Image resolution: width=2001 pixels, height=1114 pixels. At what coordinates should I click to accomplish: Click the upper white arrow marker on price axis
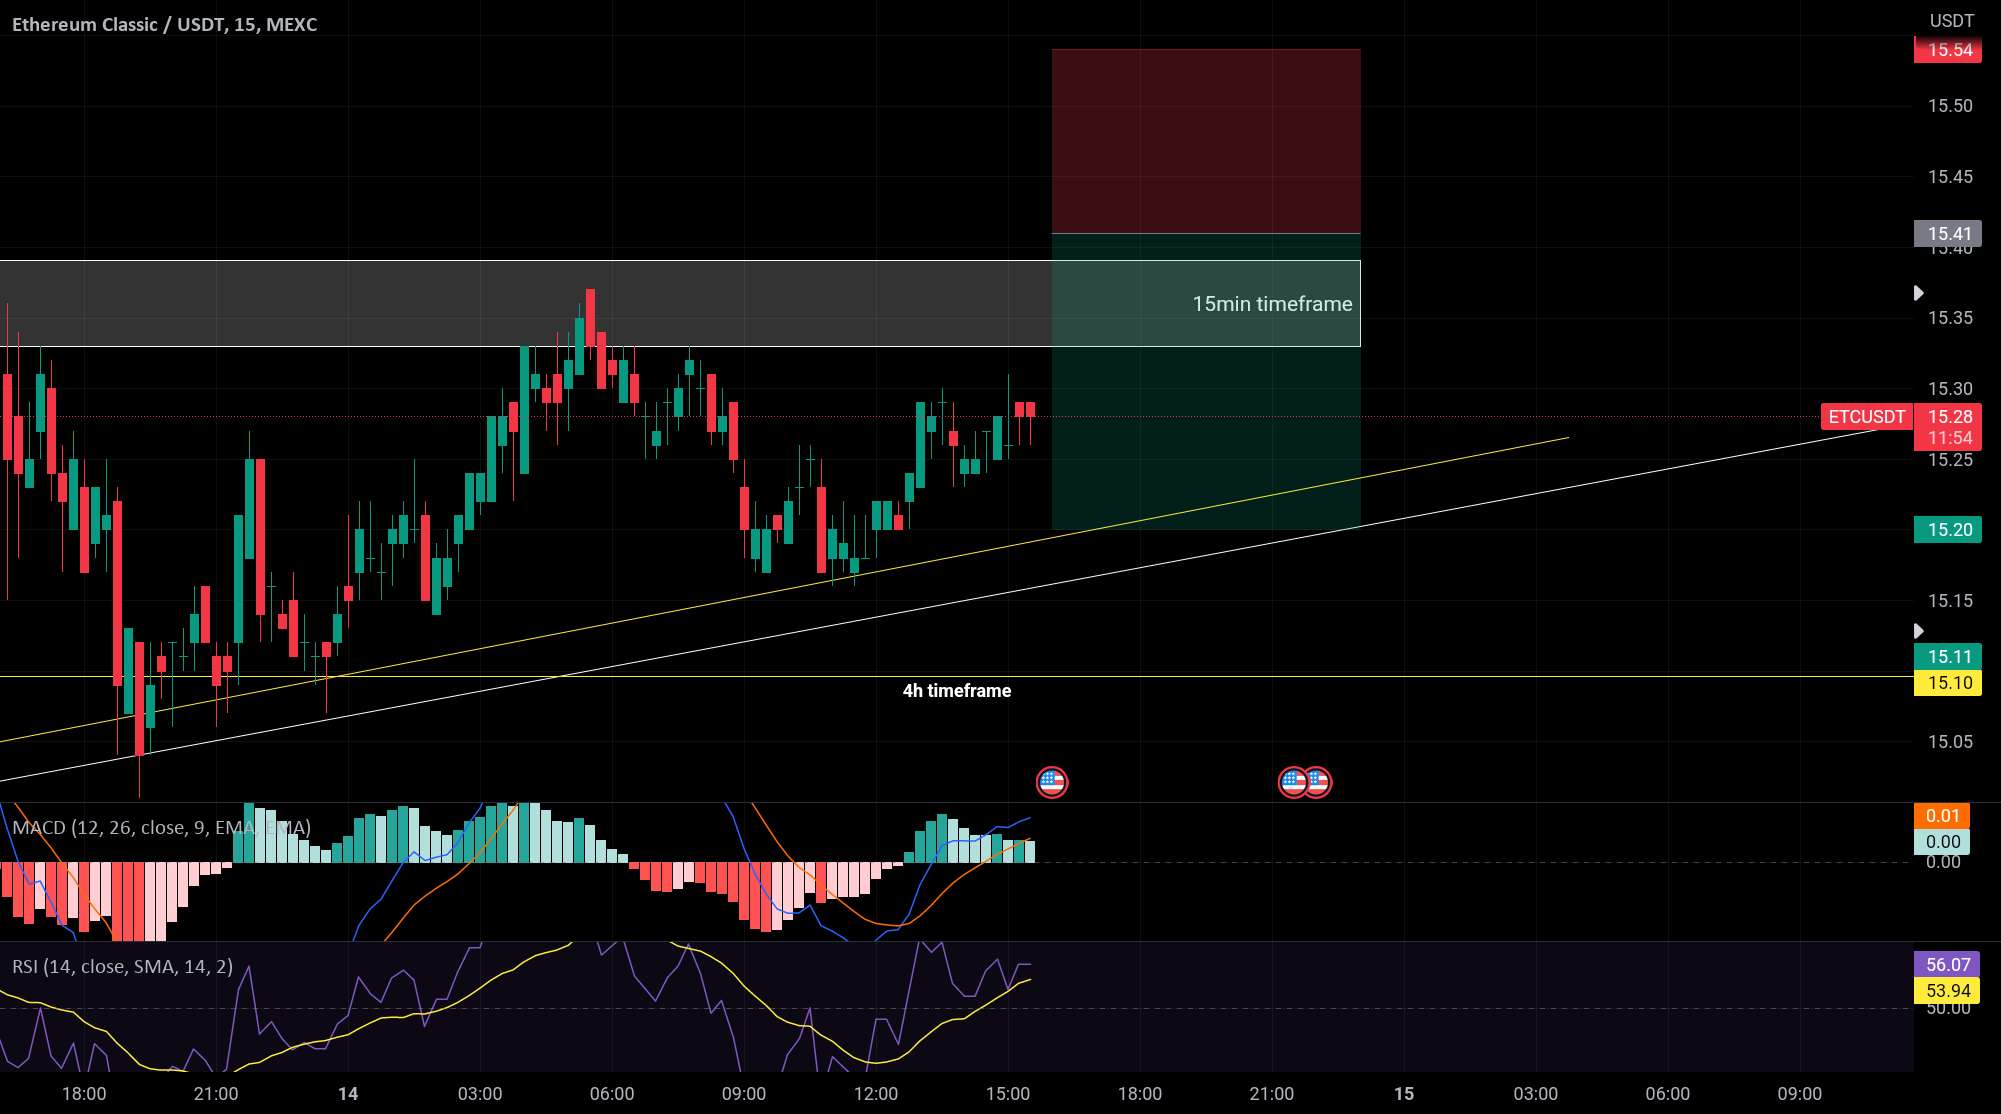[x=1918, y=293]
